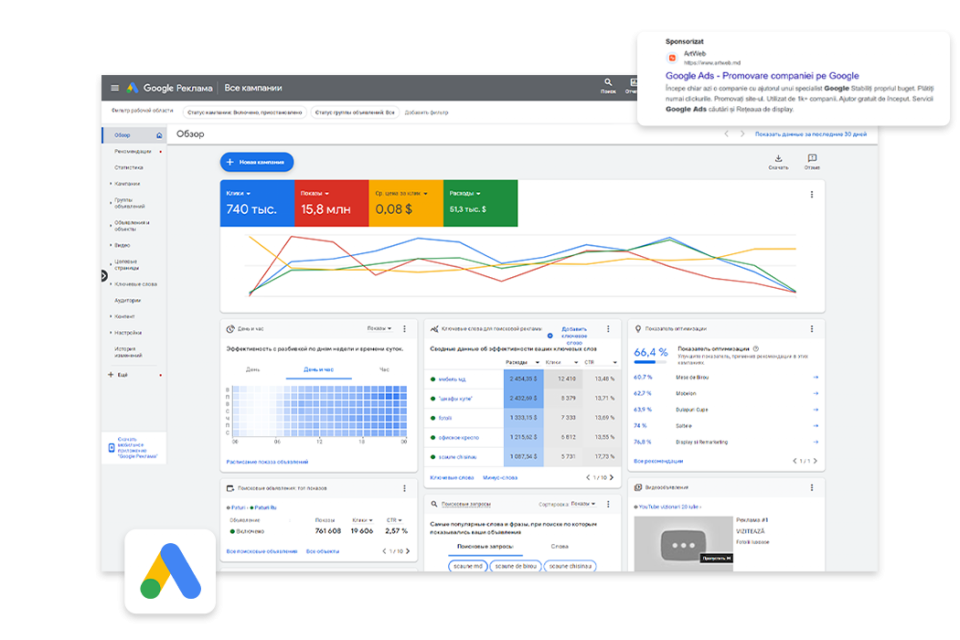Click the Google Ads logo icon at bottom left

point(169,568)
